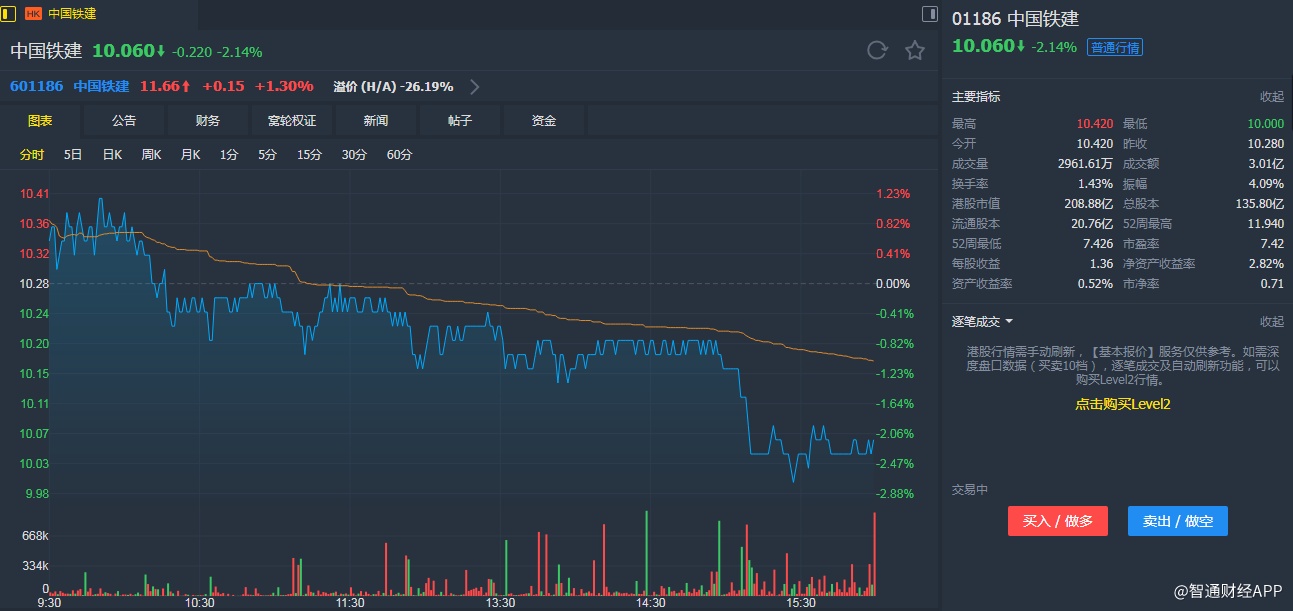This screenshot has height=611, width=1293.
Task: Switch to the 公告 tab
Action: [124, 121]
